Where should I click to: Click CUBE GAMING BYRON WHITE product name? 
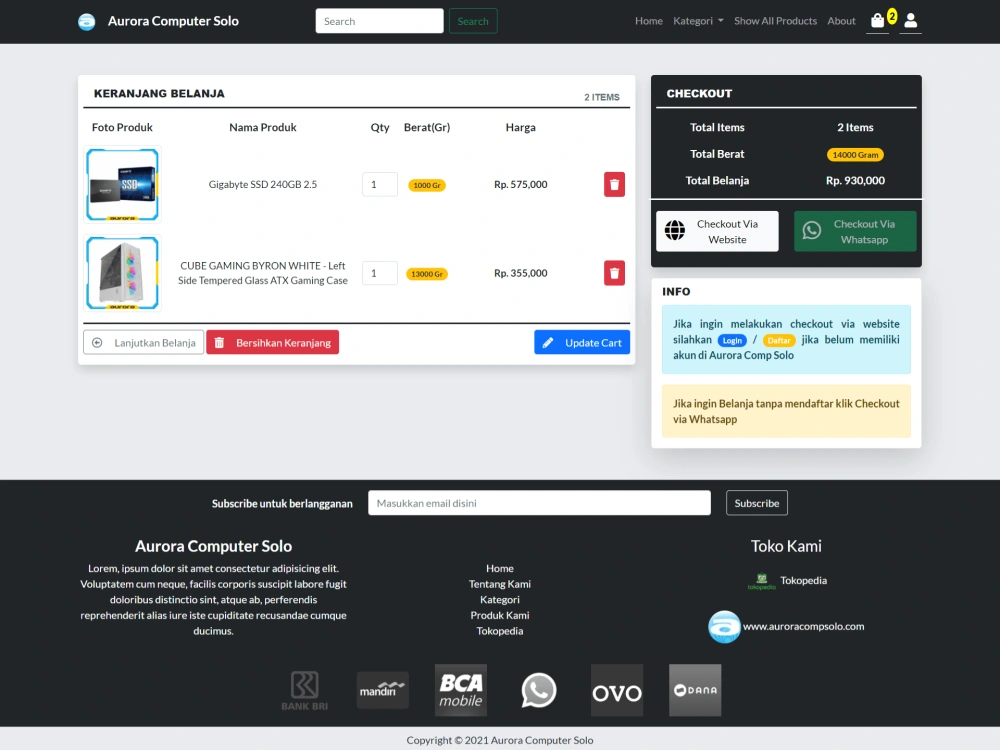[x=263, y=273]
